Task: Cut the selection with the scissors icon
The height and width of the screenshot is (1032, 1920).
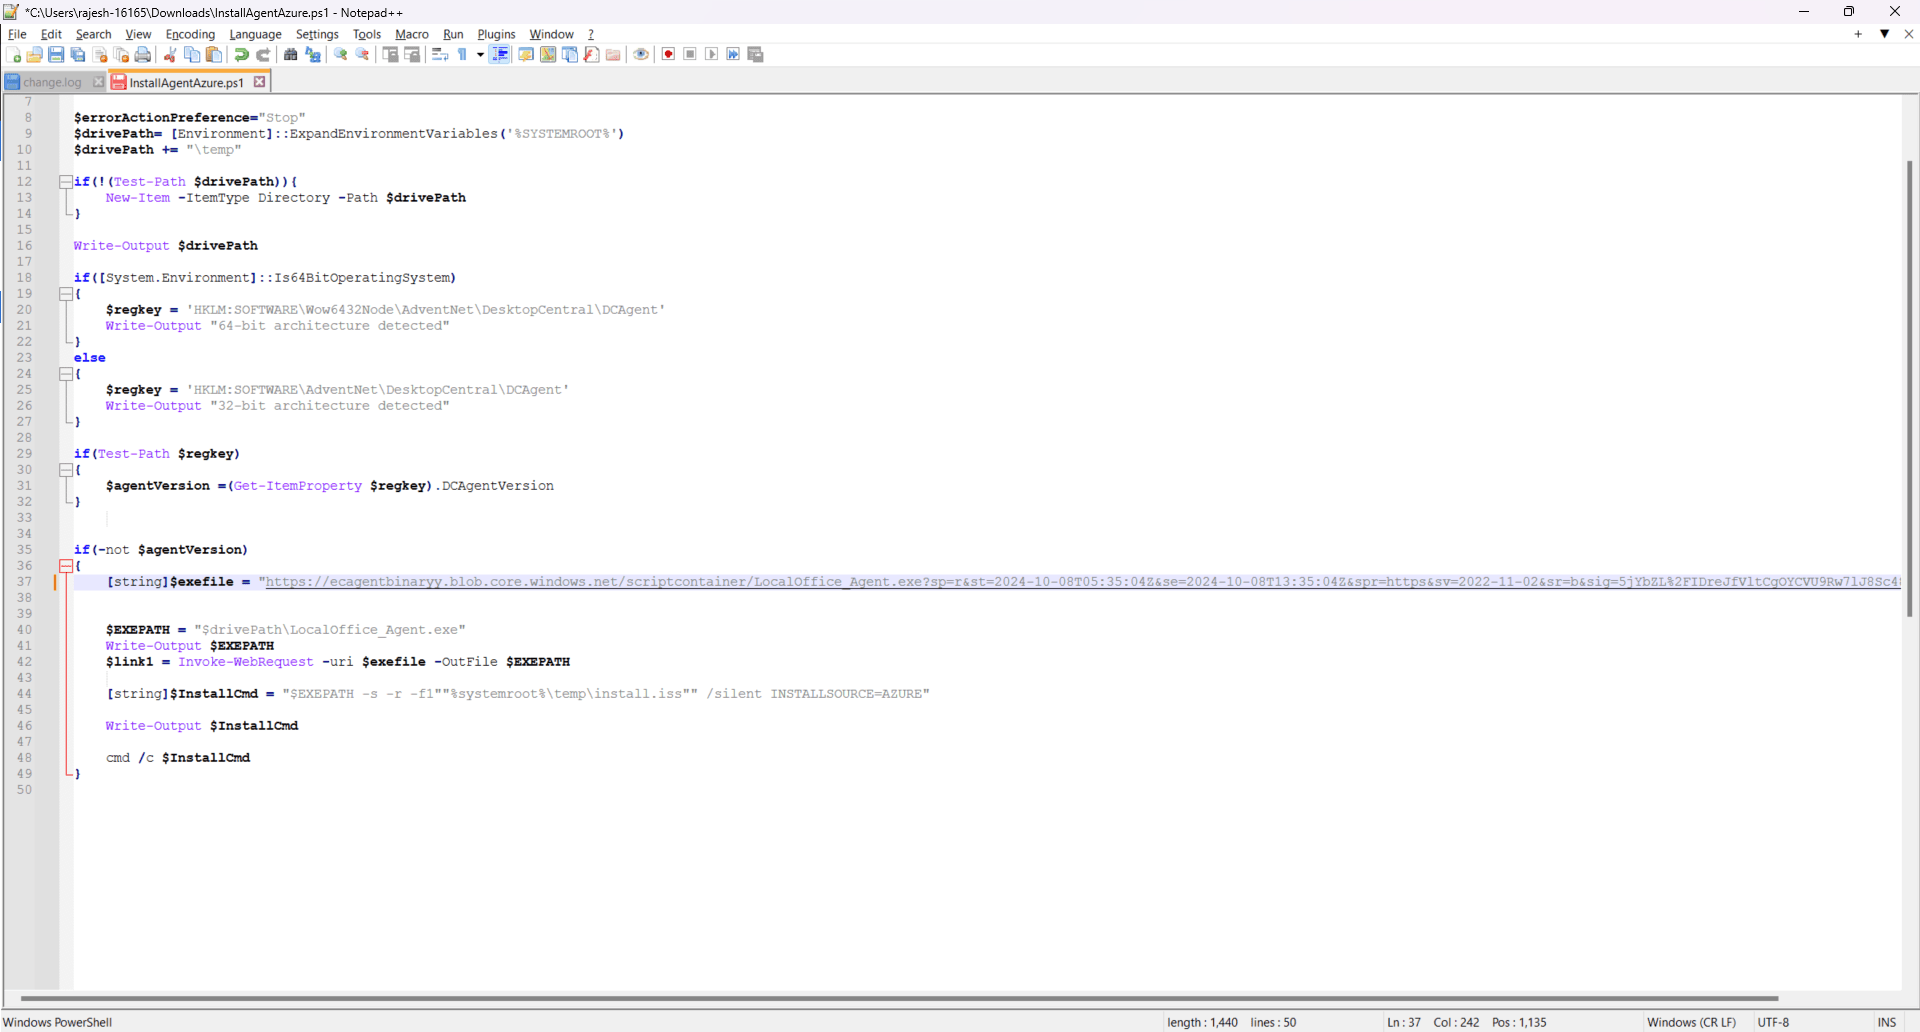Action: tap(170, 55)
